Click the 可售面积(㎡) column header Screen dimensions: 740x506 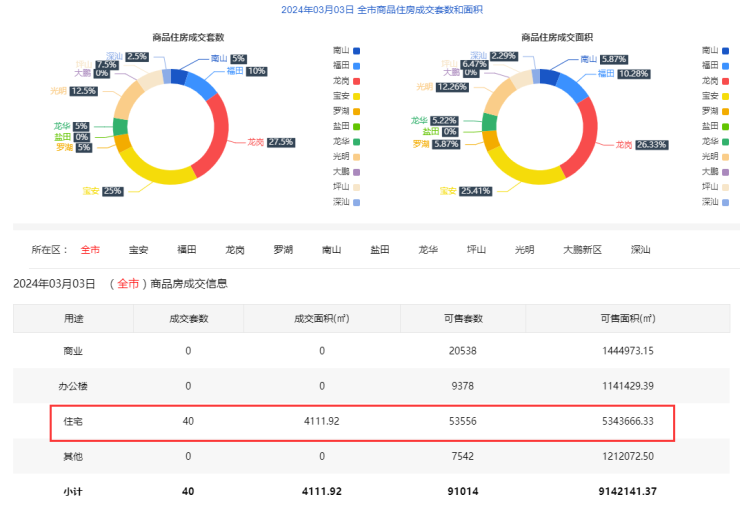pyautogui.click(x=627, y=318)
